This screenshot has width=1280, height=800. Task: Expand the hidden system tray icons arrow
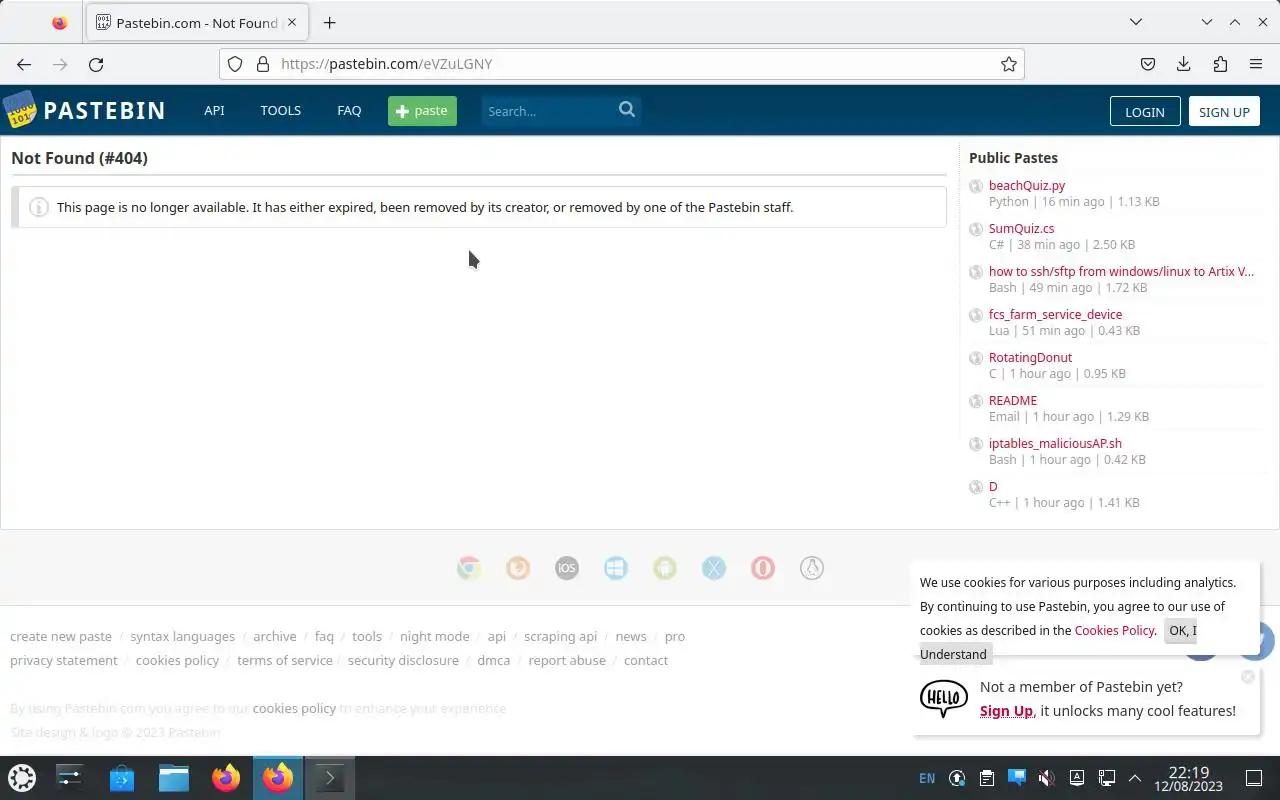(x=1135, y=778)
